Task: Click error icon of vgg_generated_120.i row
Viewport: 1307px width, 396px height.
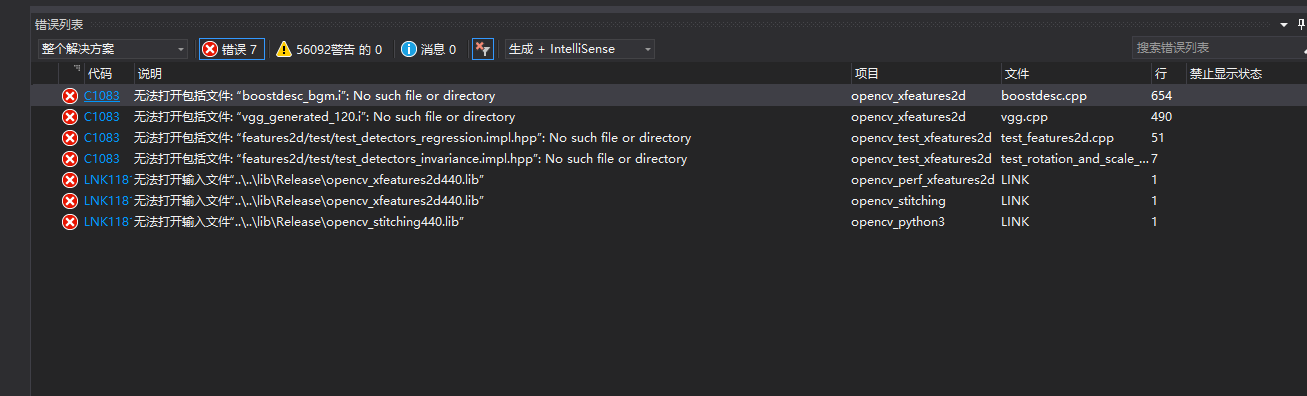Action: pos(70,117)
